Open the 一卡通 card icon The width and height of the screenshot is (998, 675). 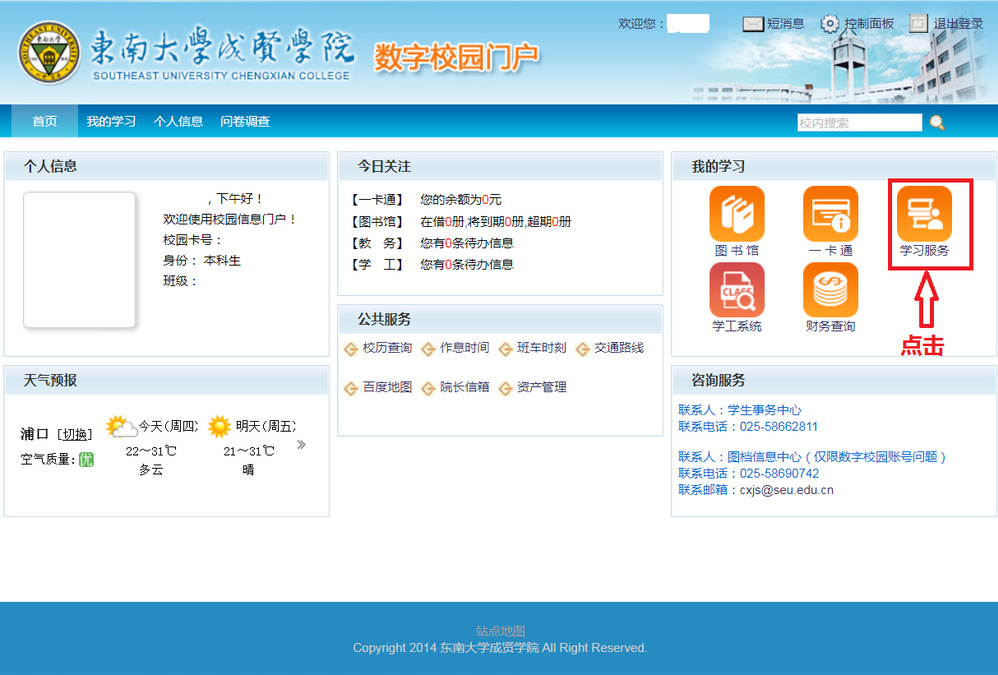coord(830,214)
